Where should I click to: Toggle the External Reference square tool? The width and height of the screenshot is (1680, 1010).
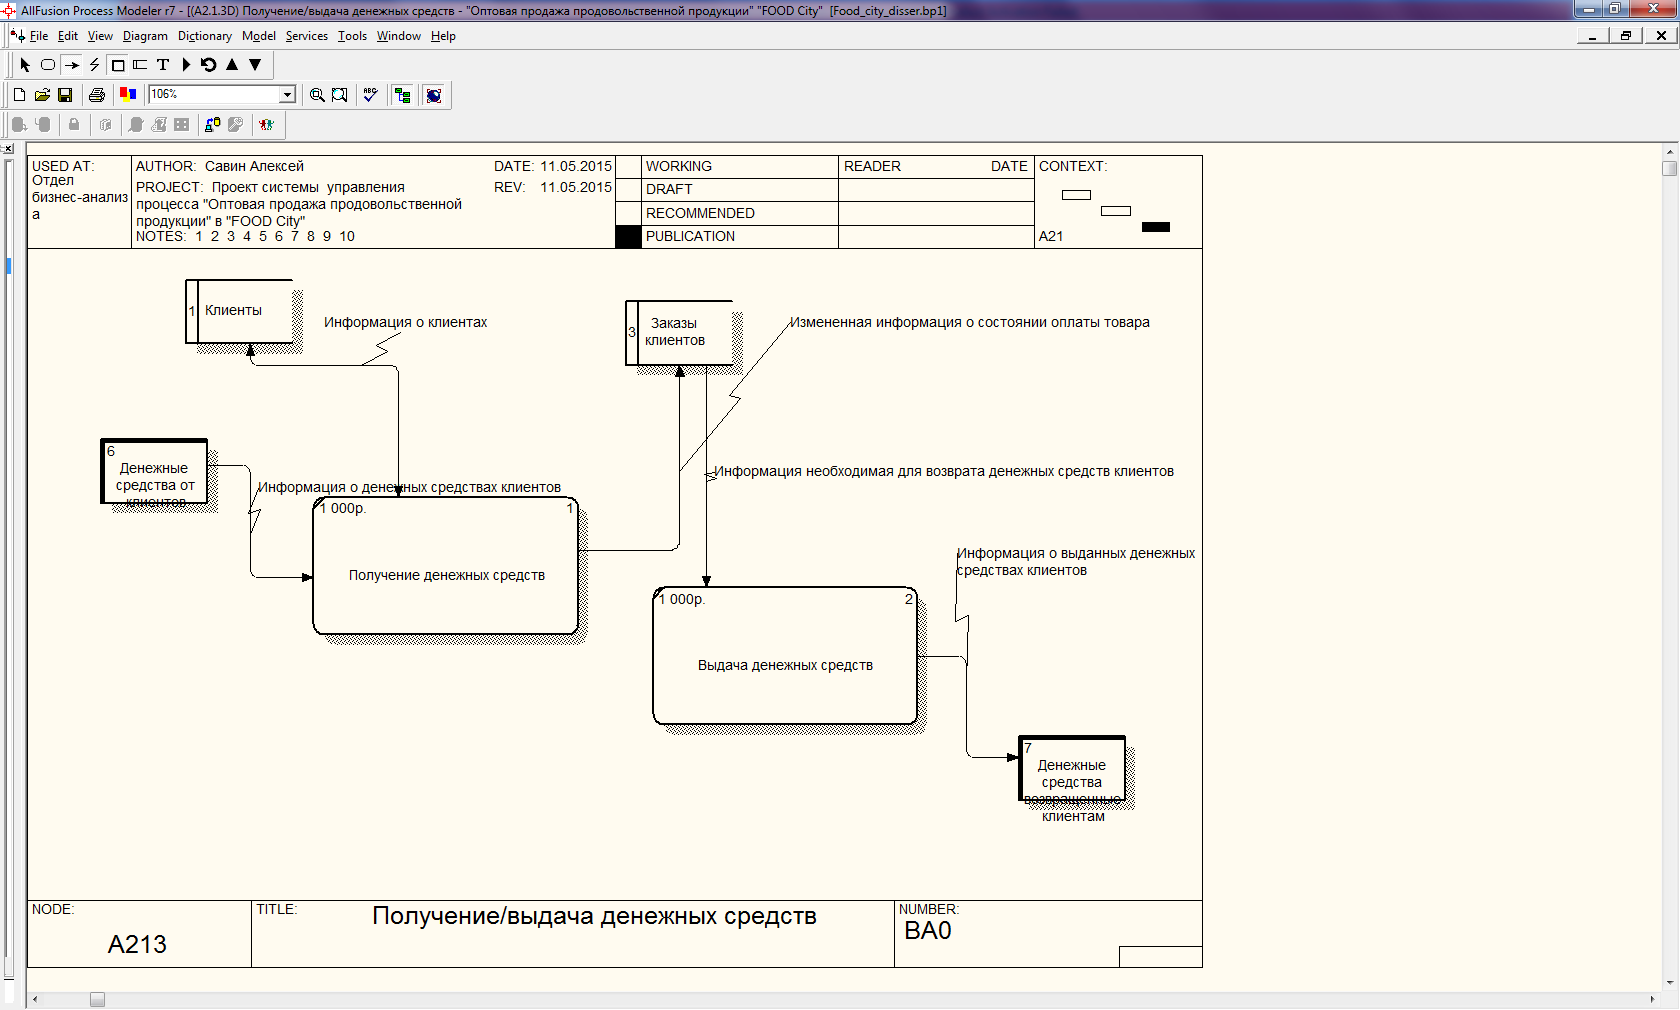click(118, 65)
